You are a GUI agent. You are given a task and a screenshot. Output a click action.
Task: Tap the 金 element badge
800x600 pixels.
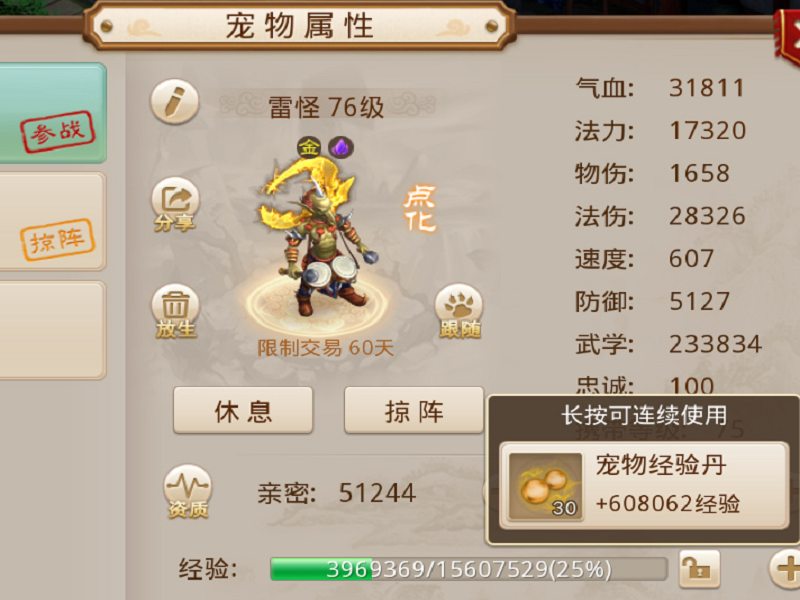click(309, 148)
